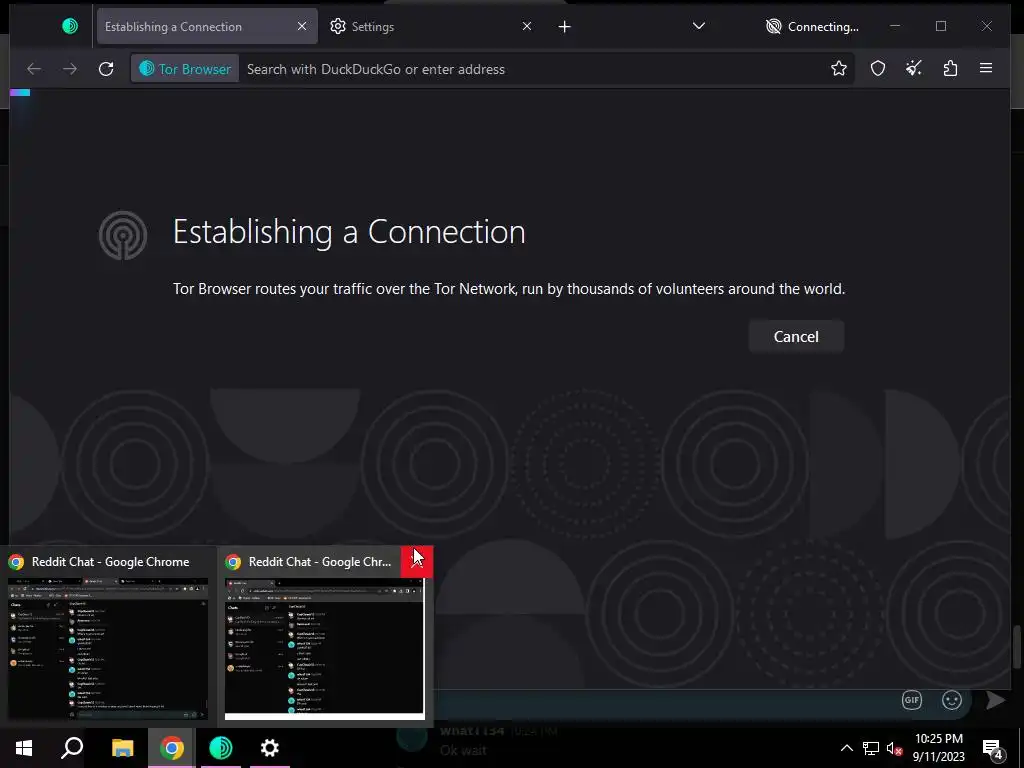The height and width of the screenshot is (768, 1024).
Task: Click the New Identity broom icon
Action: [914, 68]
